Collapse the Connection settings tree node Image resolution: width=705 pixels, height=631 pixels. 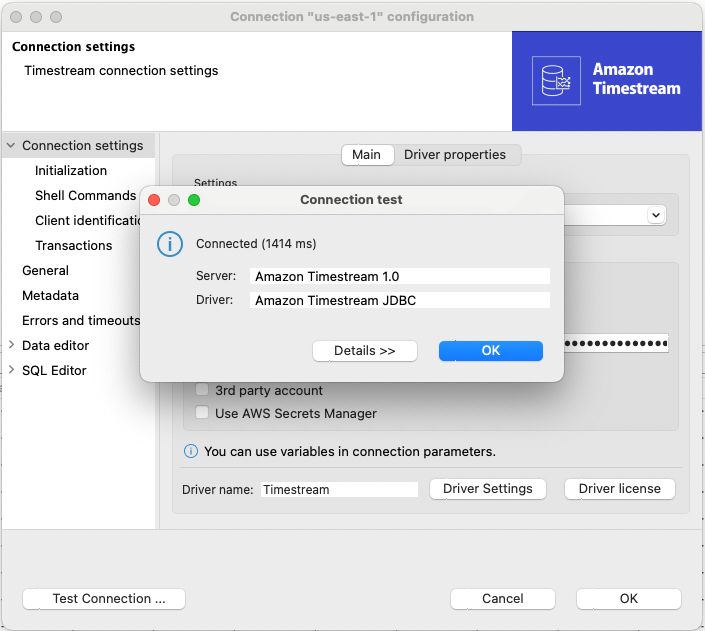point(11,146)
